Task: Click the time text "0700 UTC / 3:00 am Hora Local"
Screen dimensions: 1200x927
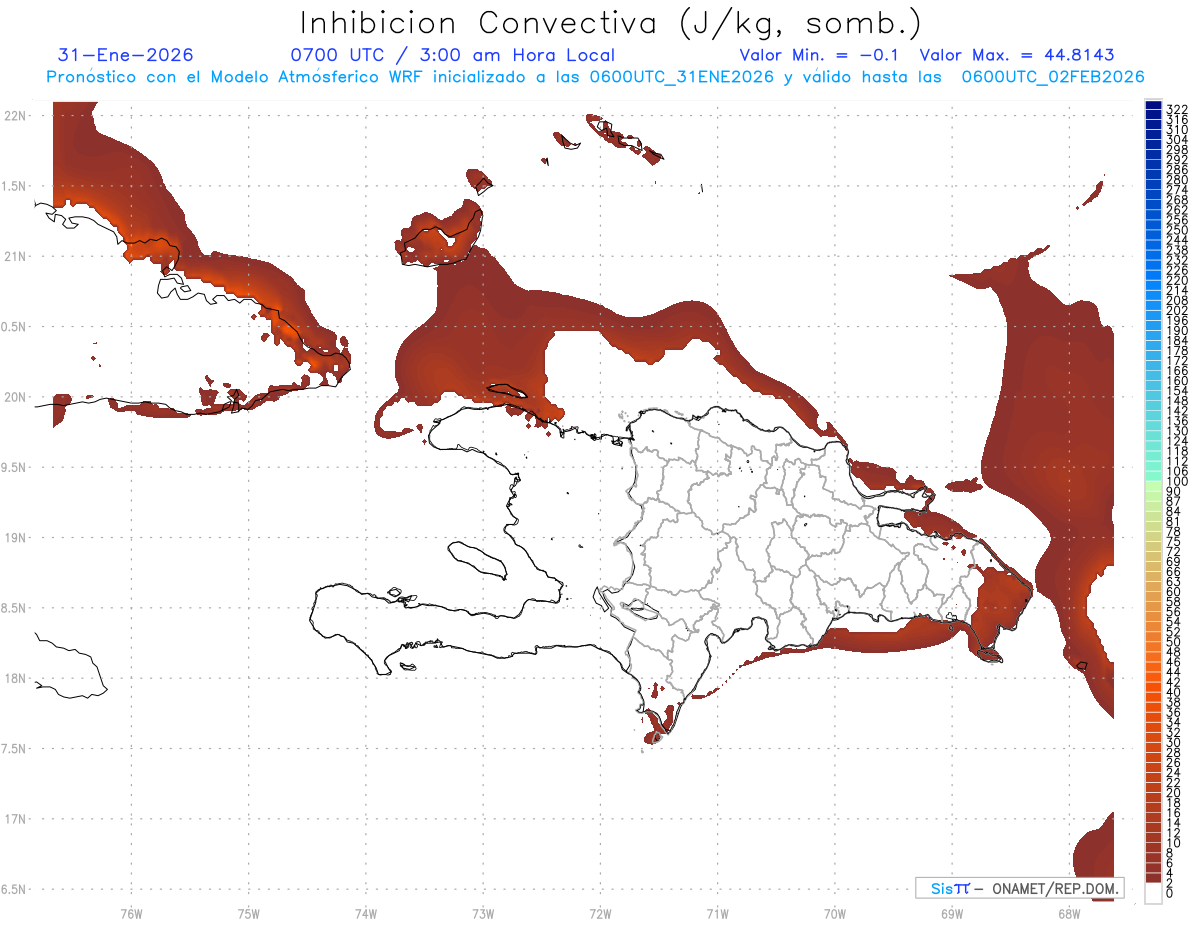Action: pos(452,55)
